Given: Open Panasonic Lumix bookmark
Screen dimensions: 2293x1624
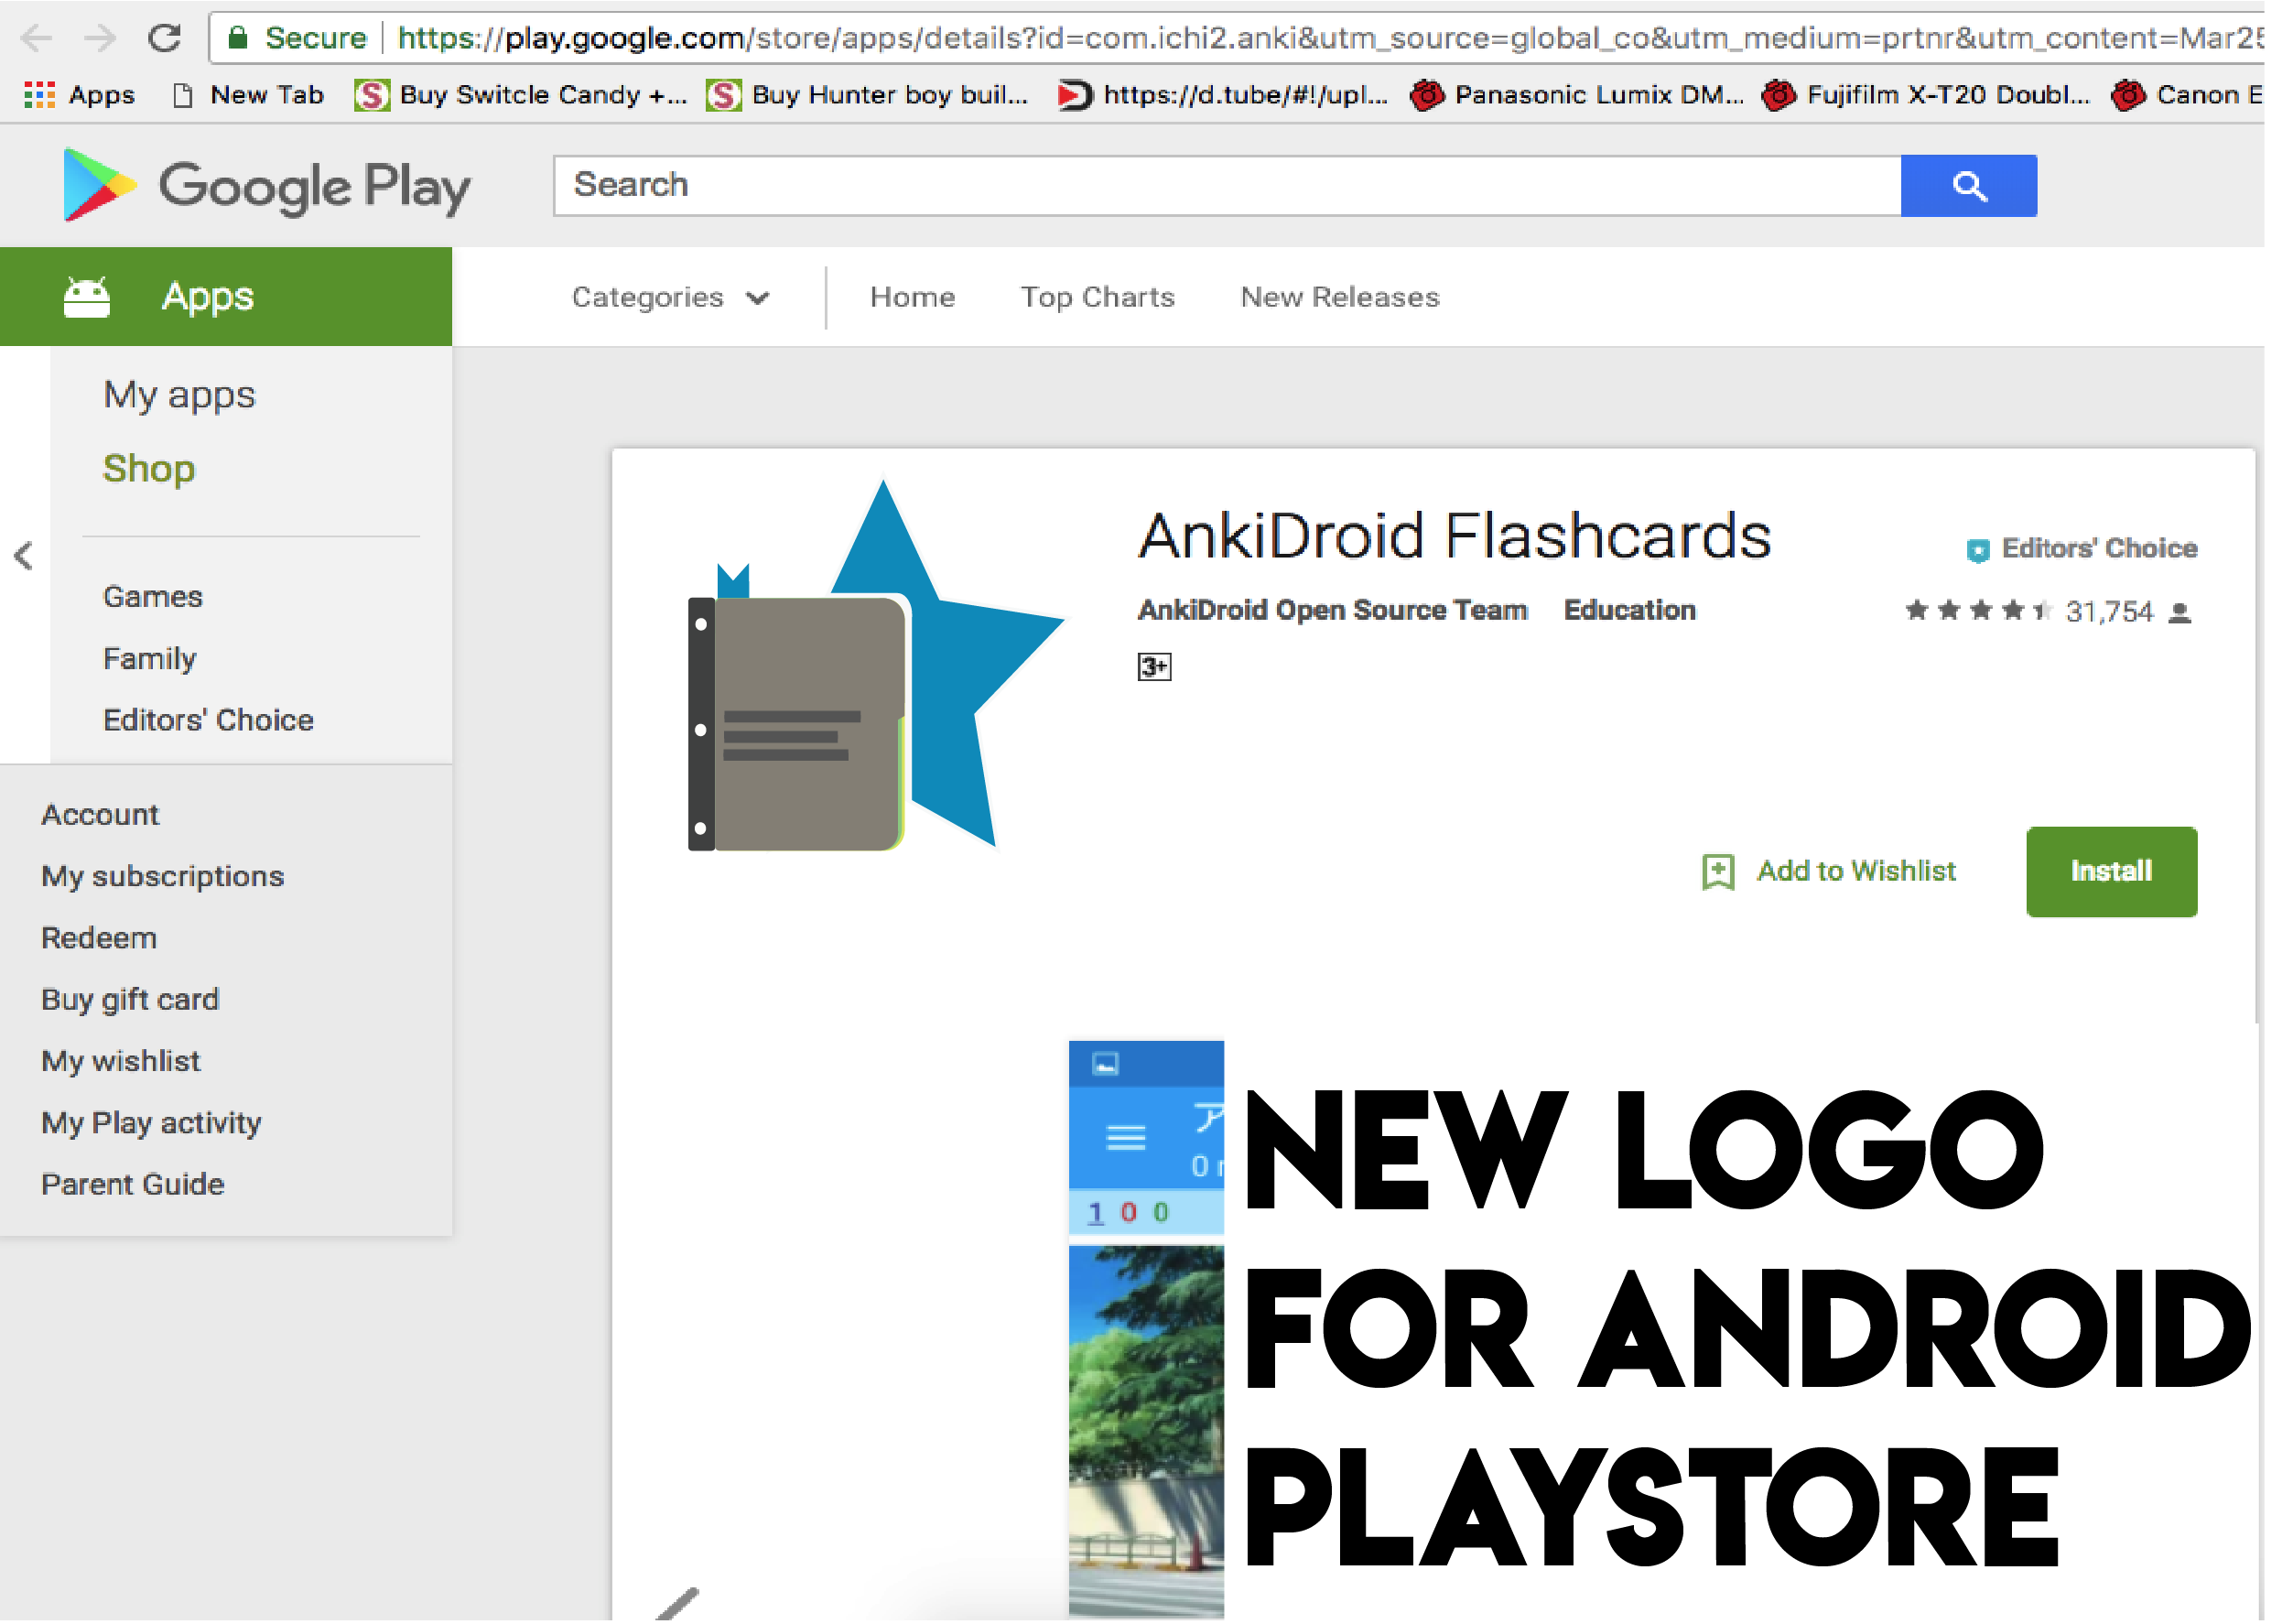Looking at the screenshot, I should 1578,96.
